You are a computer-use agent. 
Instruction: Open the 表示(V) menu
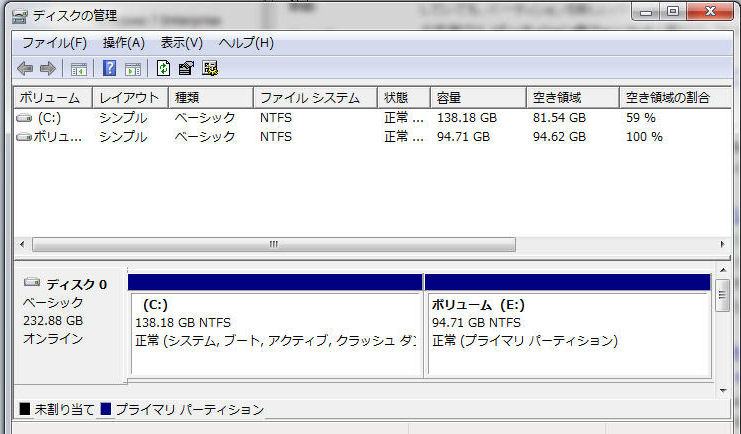[181, 43]
